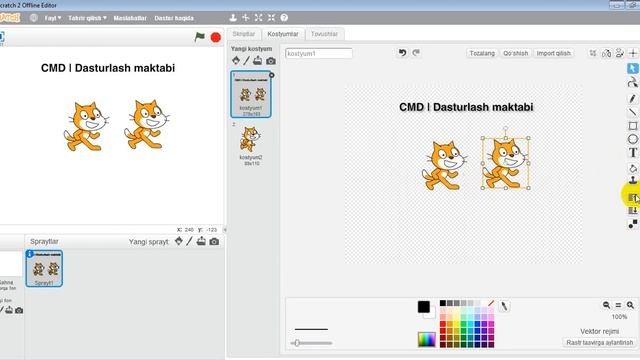
Task: Click the forward a layer icon
Action: click(x=633, y=198)
